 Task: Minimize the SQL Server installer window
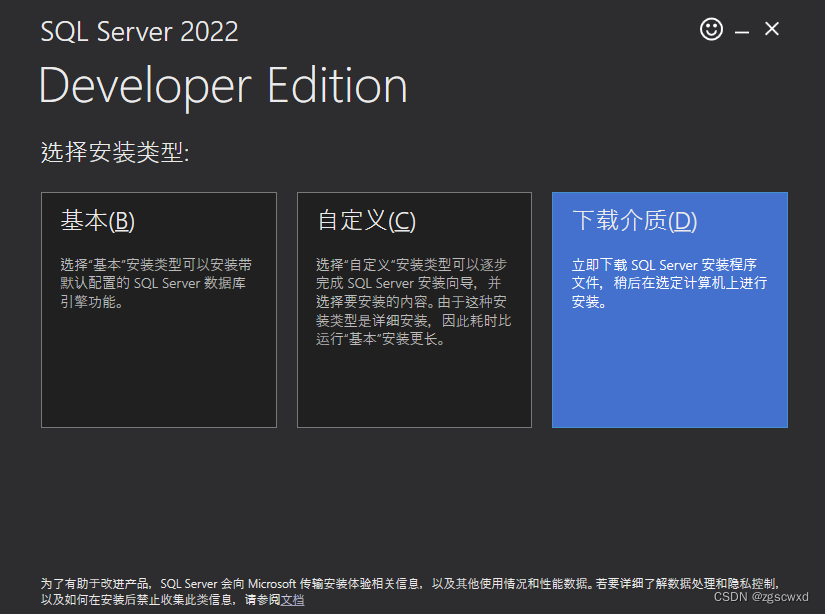pos(742,32)
